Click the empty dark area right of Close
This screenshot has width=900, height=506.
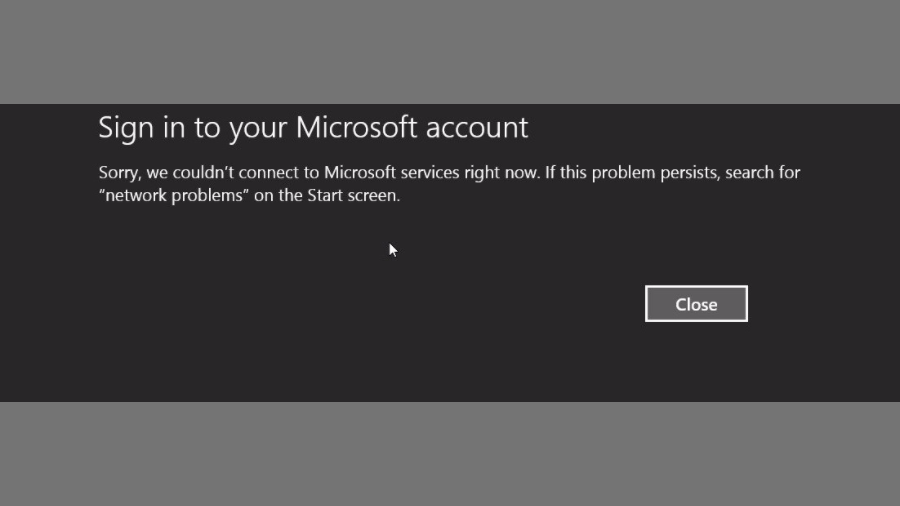[x=820, y=304]
